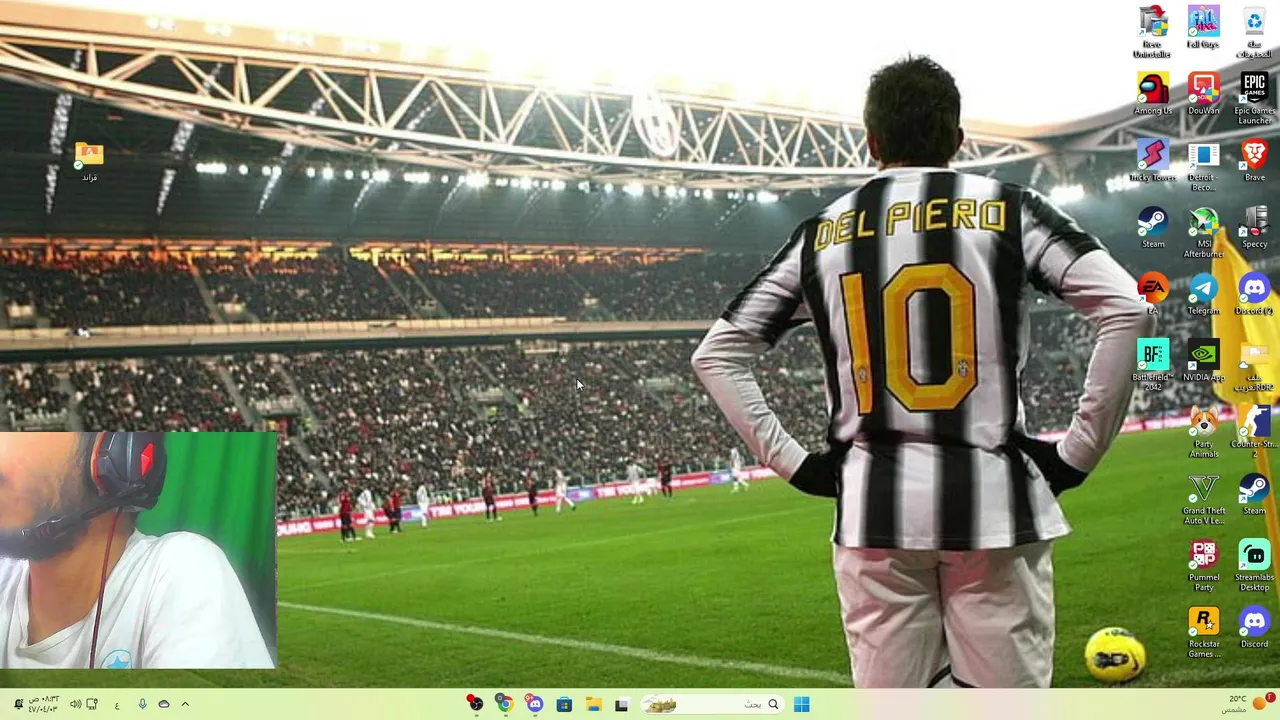Launch Fall Guys from the desktop

coord(1203,28)
